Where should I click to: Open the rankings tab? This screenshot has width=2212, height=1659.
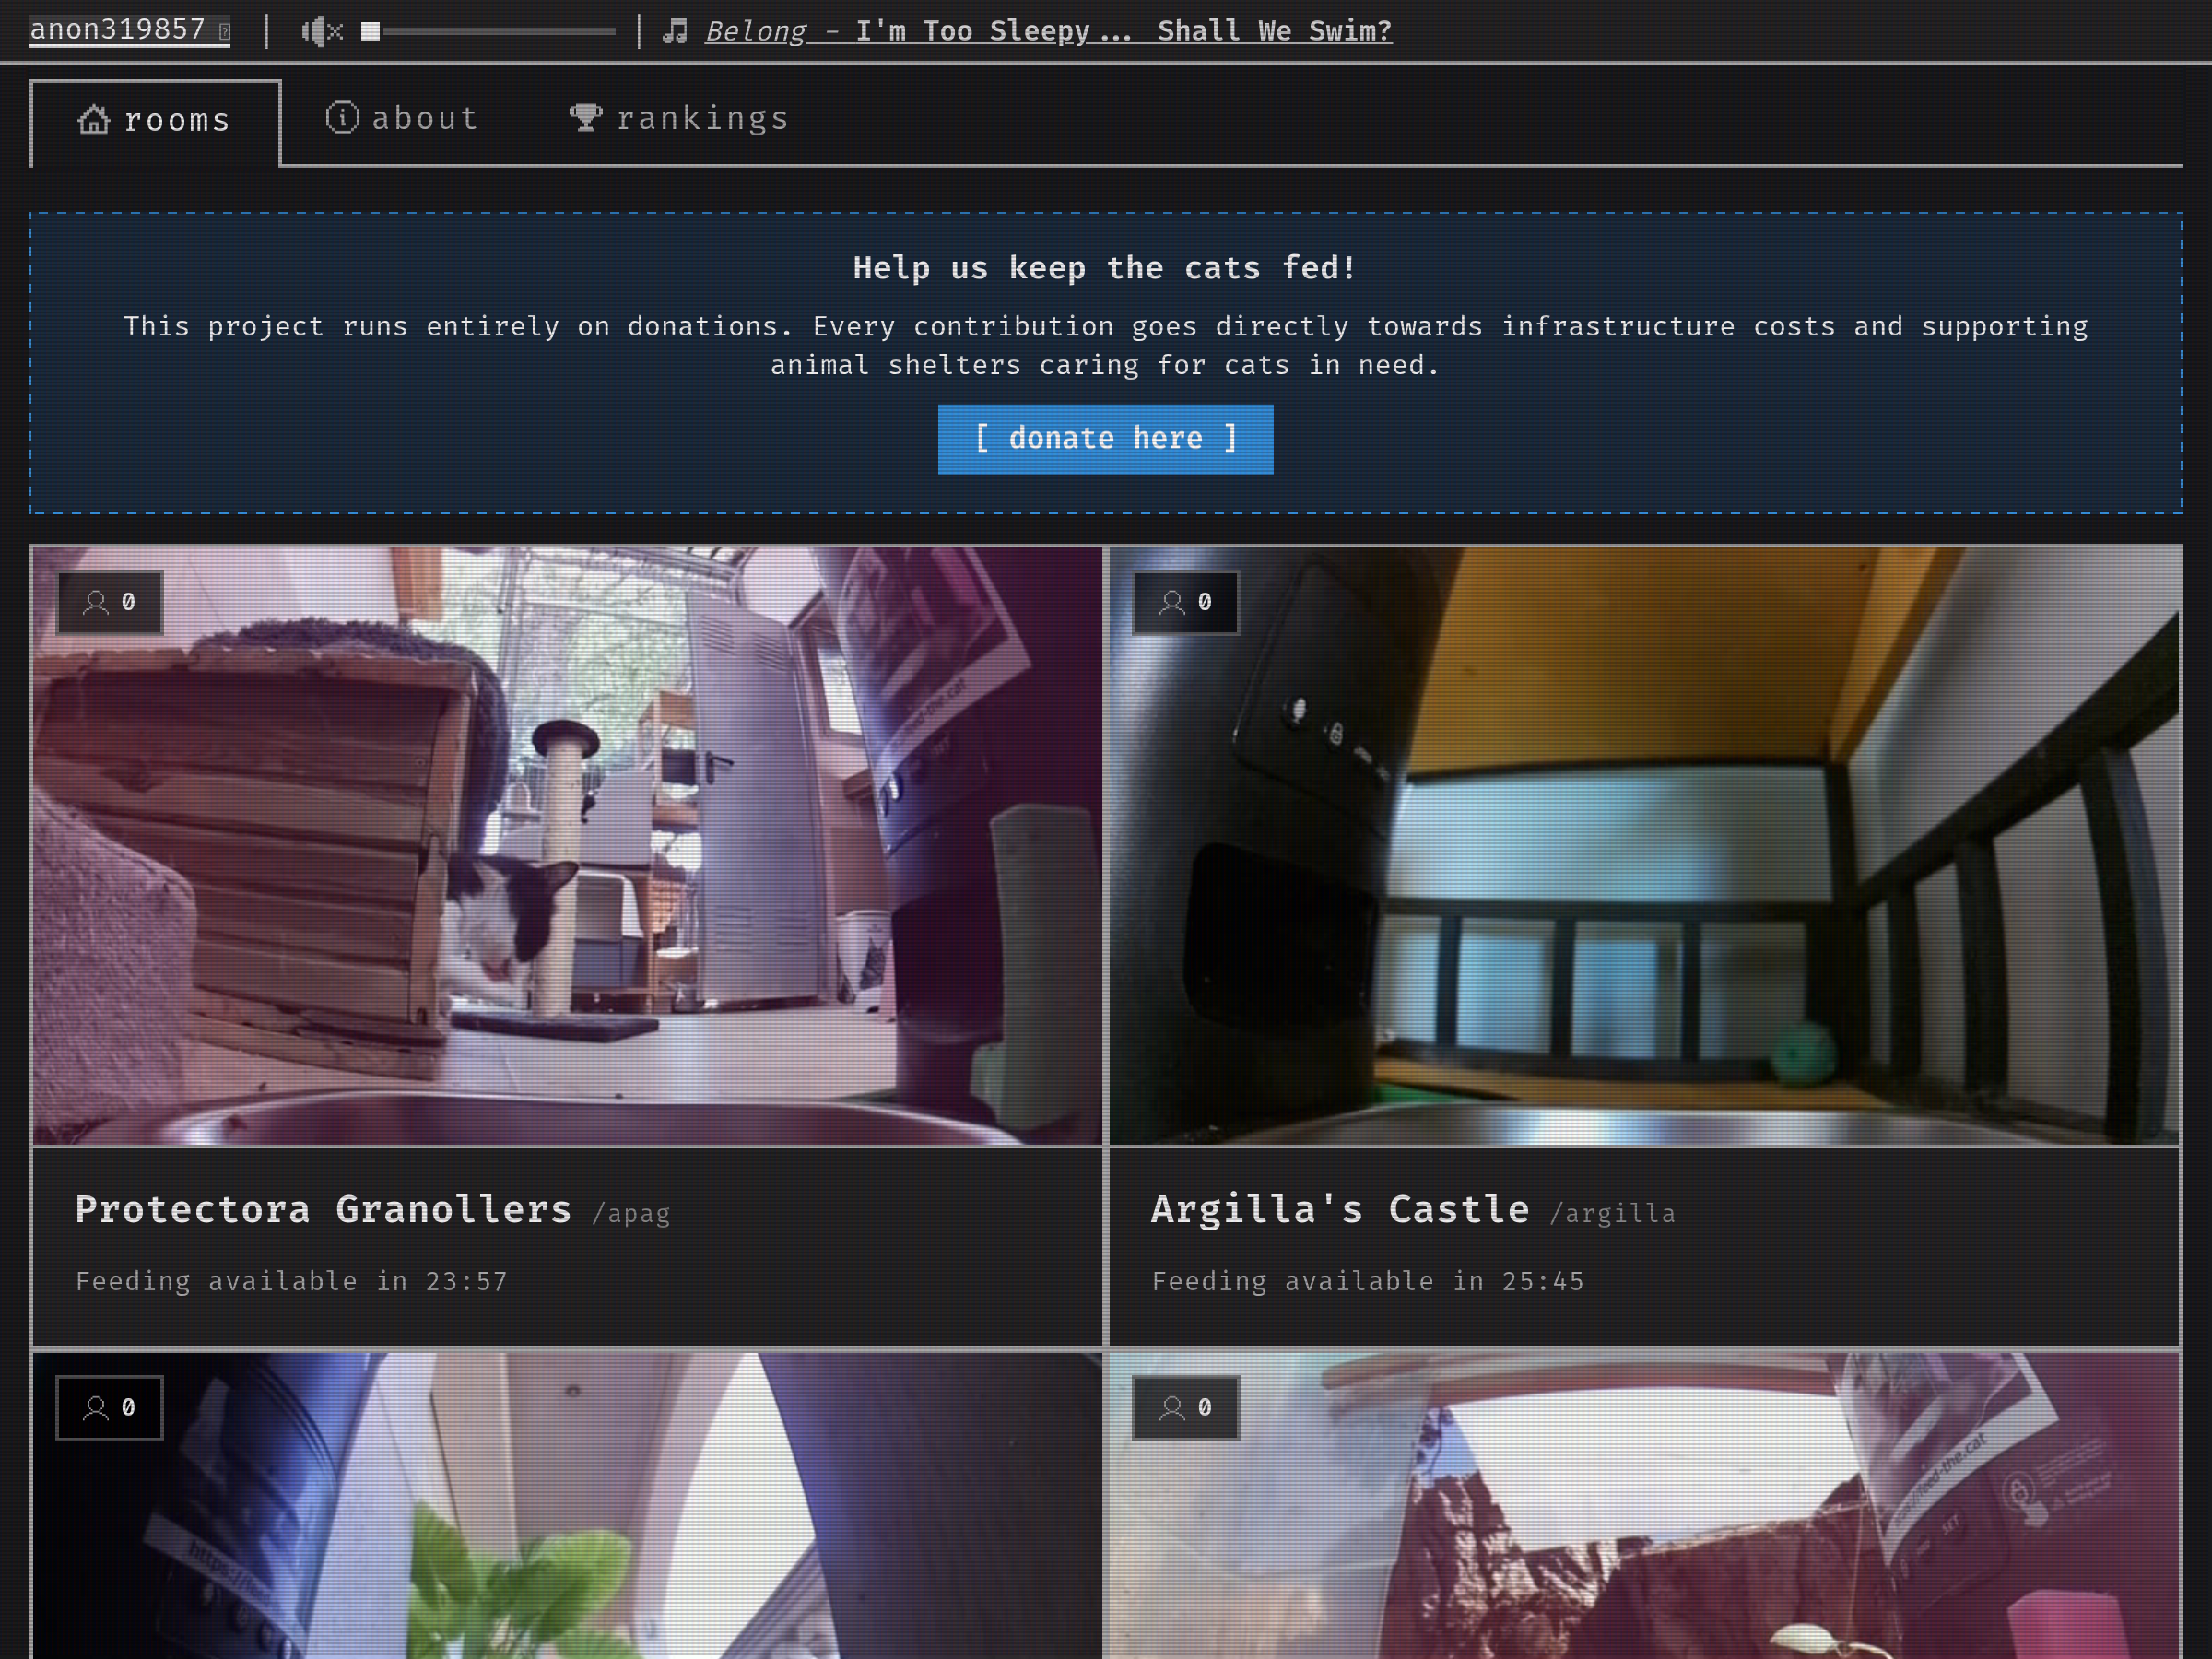679,119
